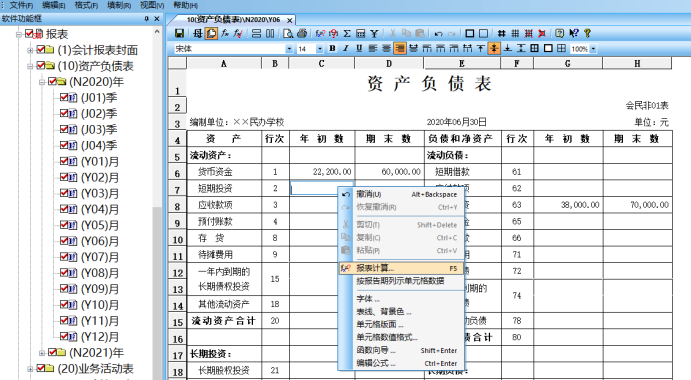Click the Print toolbar icon
The image size is (691, 380).
pos(302,34)
